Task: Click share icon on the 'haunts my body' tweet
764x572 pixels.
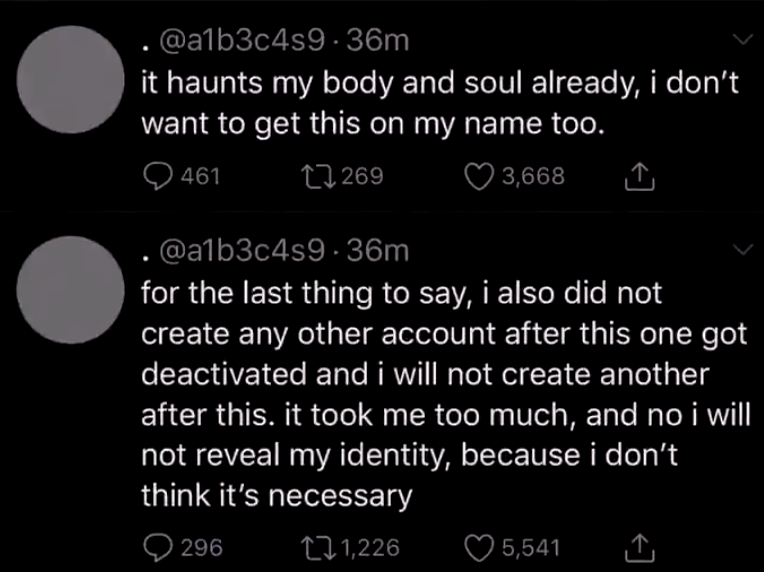Action: tap(636, 177)
